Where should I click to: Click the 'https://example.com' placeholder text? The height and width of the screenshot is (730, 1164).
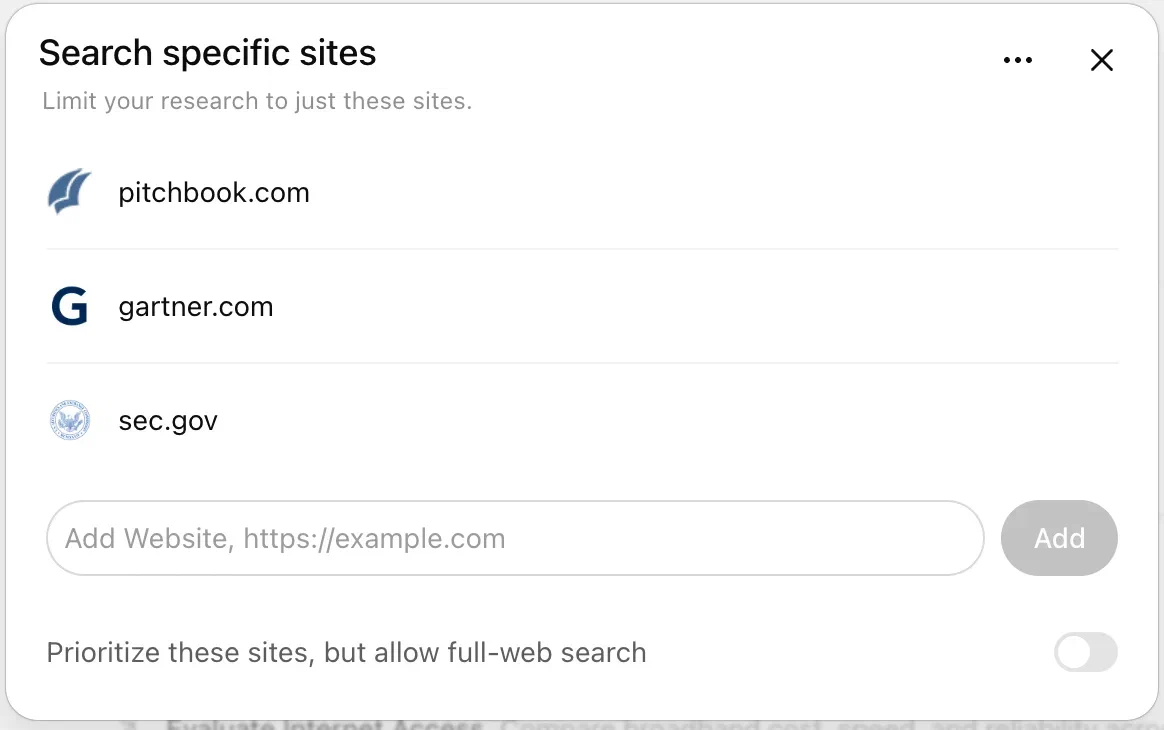point(374,538)
